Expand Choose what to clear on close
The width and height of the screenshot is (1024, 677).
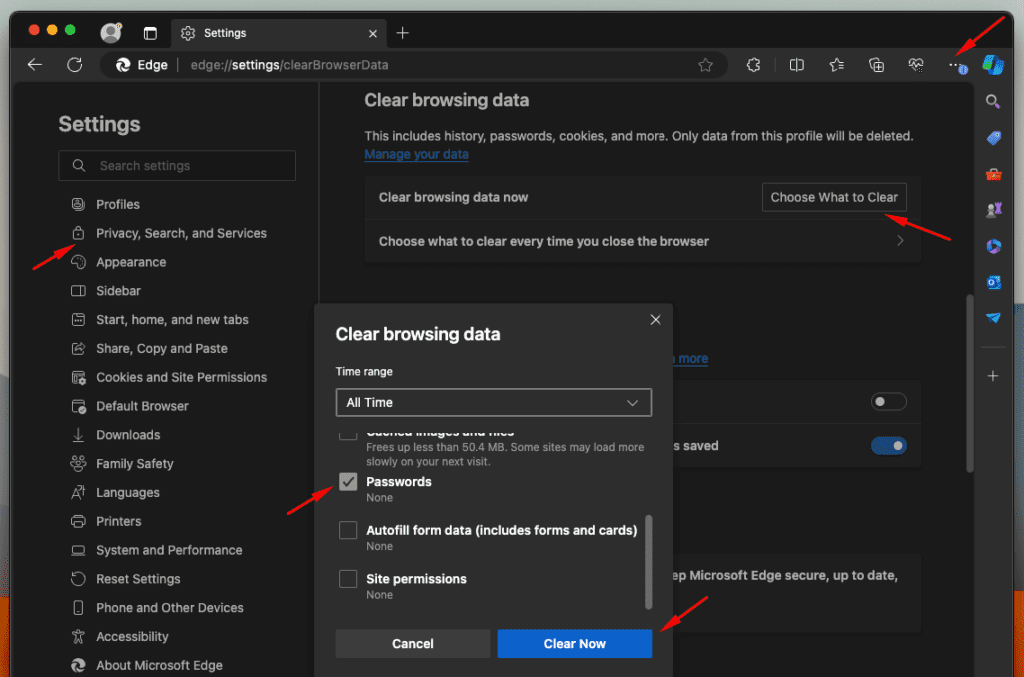pos(642,241)
